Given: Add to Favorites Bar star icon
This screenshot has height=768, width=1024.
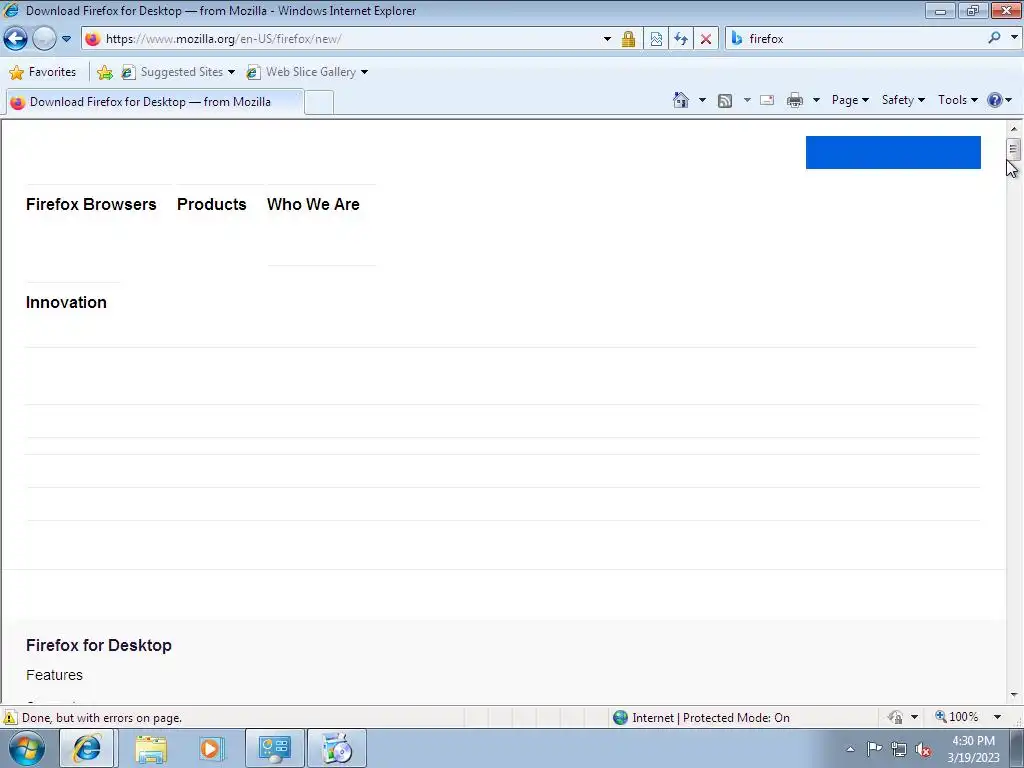Looking at the screenshot, I should pos(104,72).
